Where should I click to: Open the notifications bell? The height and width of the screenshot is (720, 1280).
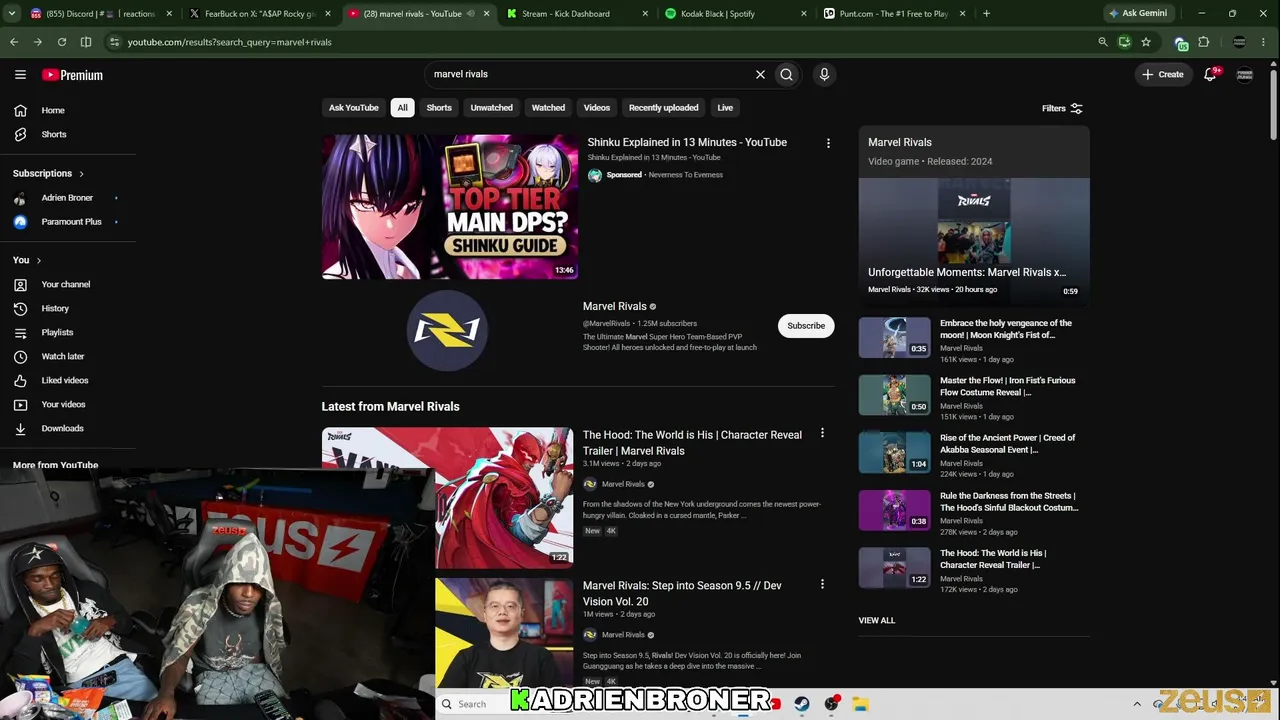click(1210, 74)
